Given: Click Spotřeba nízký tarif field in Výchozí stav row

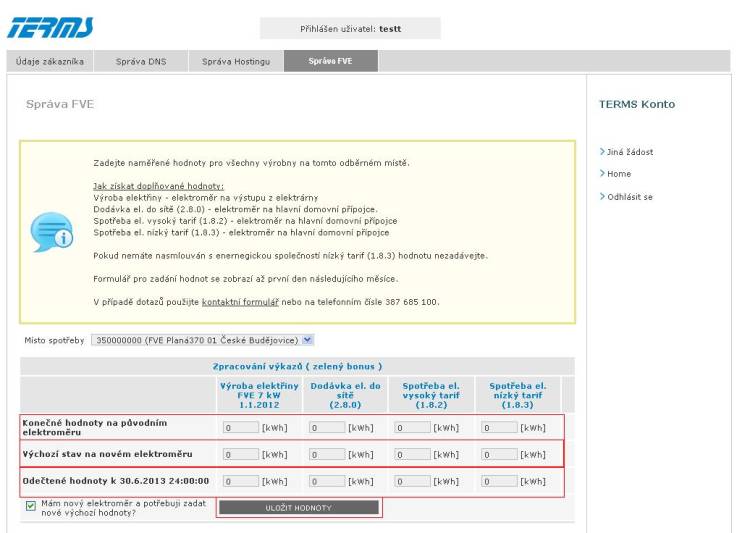Looking at the screenshot, I should point(498,454).
